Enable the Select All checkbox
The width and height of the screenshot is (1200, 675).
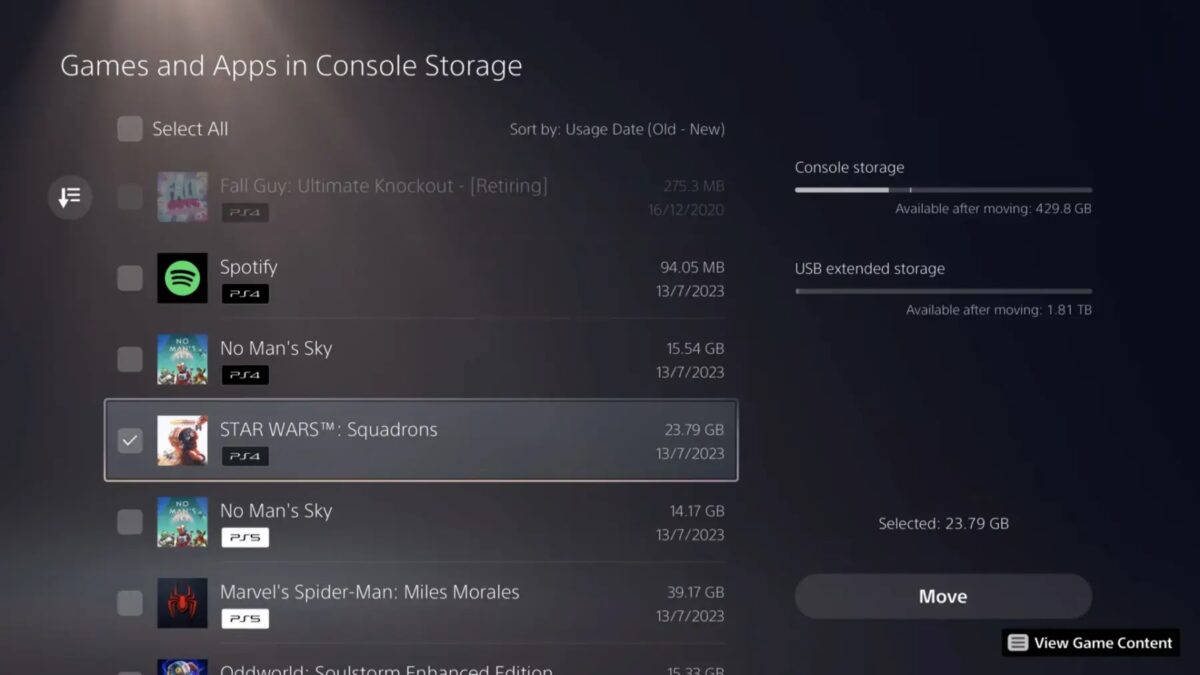point(130,129)
